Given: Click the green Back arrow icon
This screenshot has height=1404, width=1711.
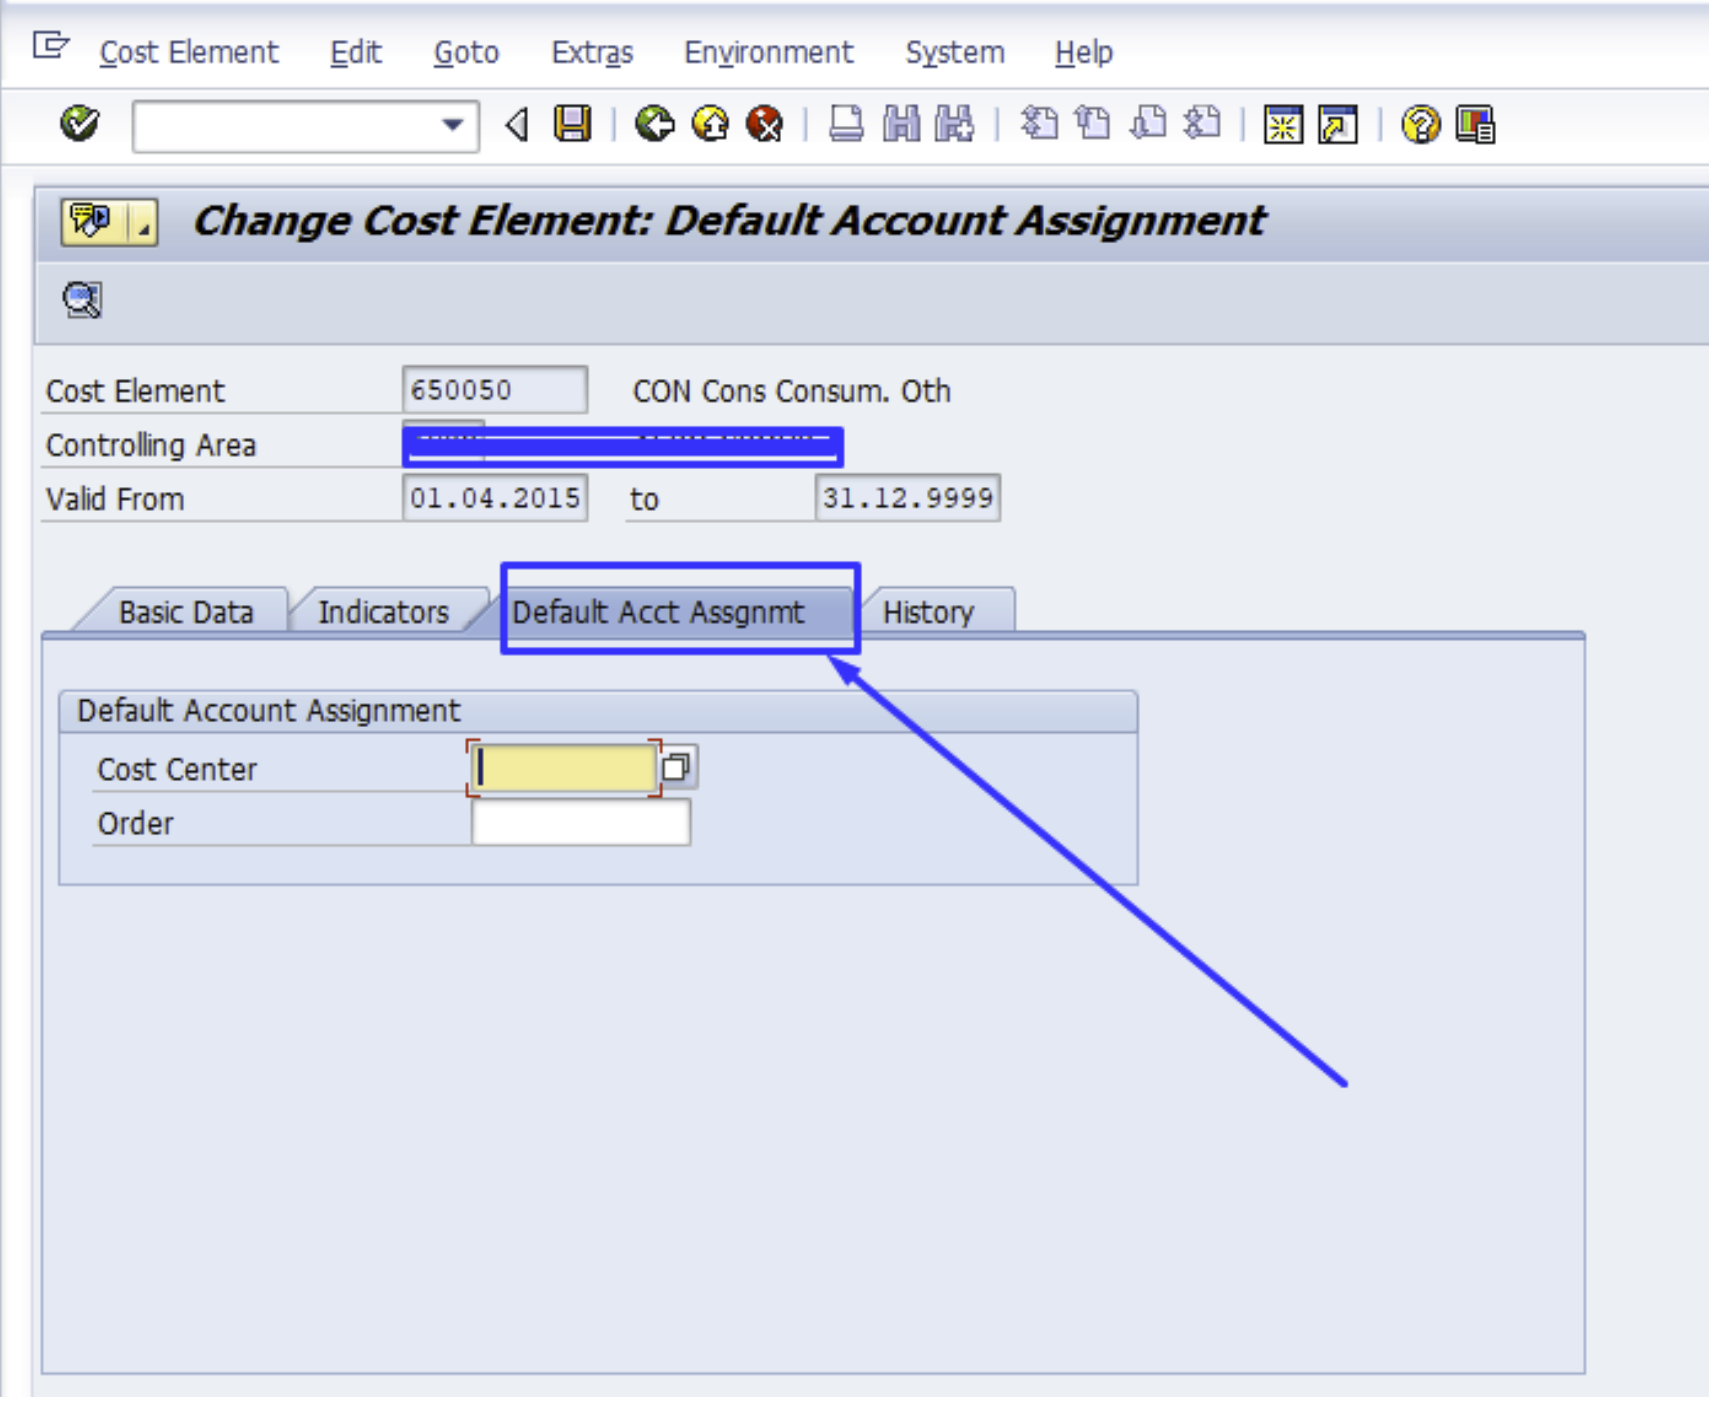Looking at the screenshot, I should pos(655,124).
